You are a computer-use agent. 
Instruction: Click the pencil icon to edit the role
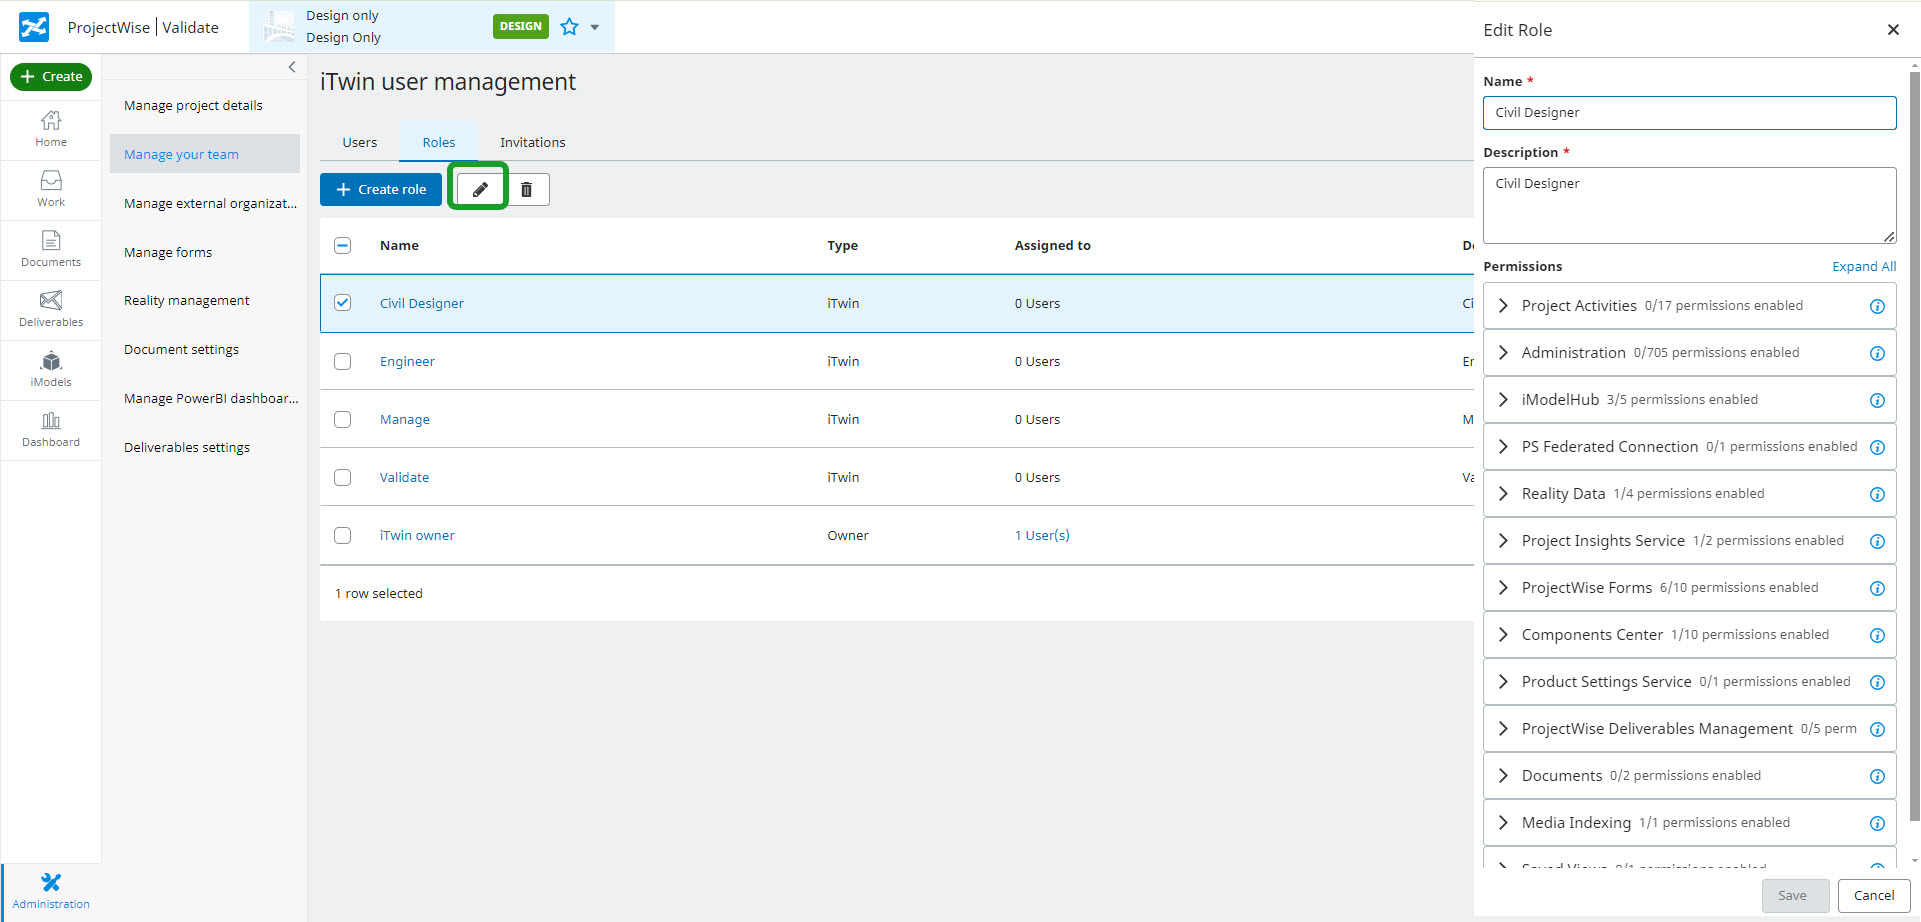pyautogui.click(x=478, y=188)
